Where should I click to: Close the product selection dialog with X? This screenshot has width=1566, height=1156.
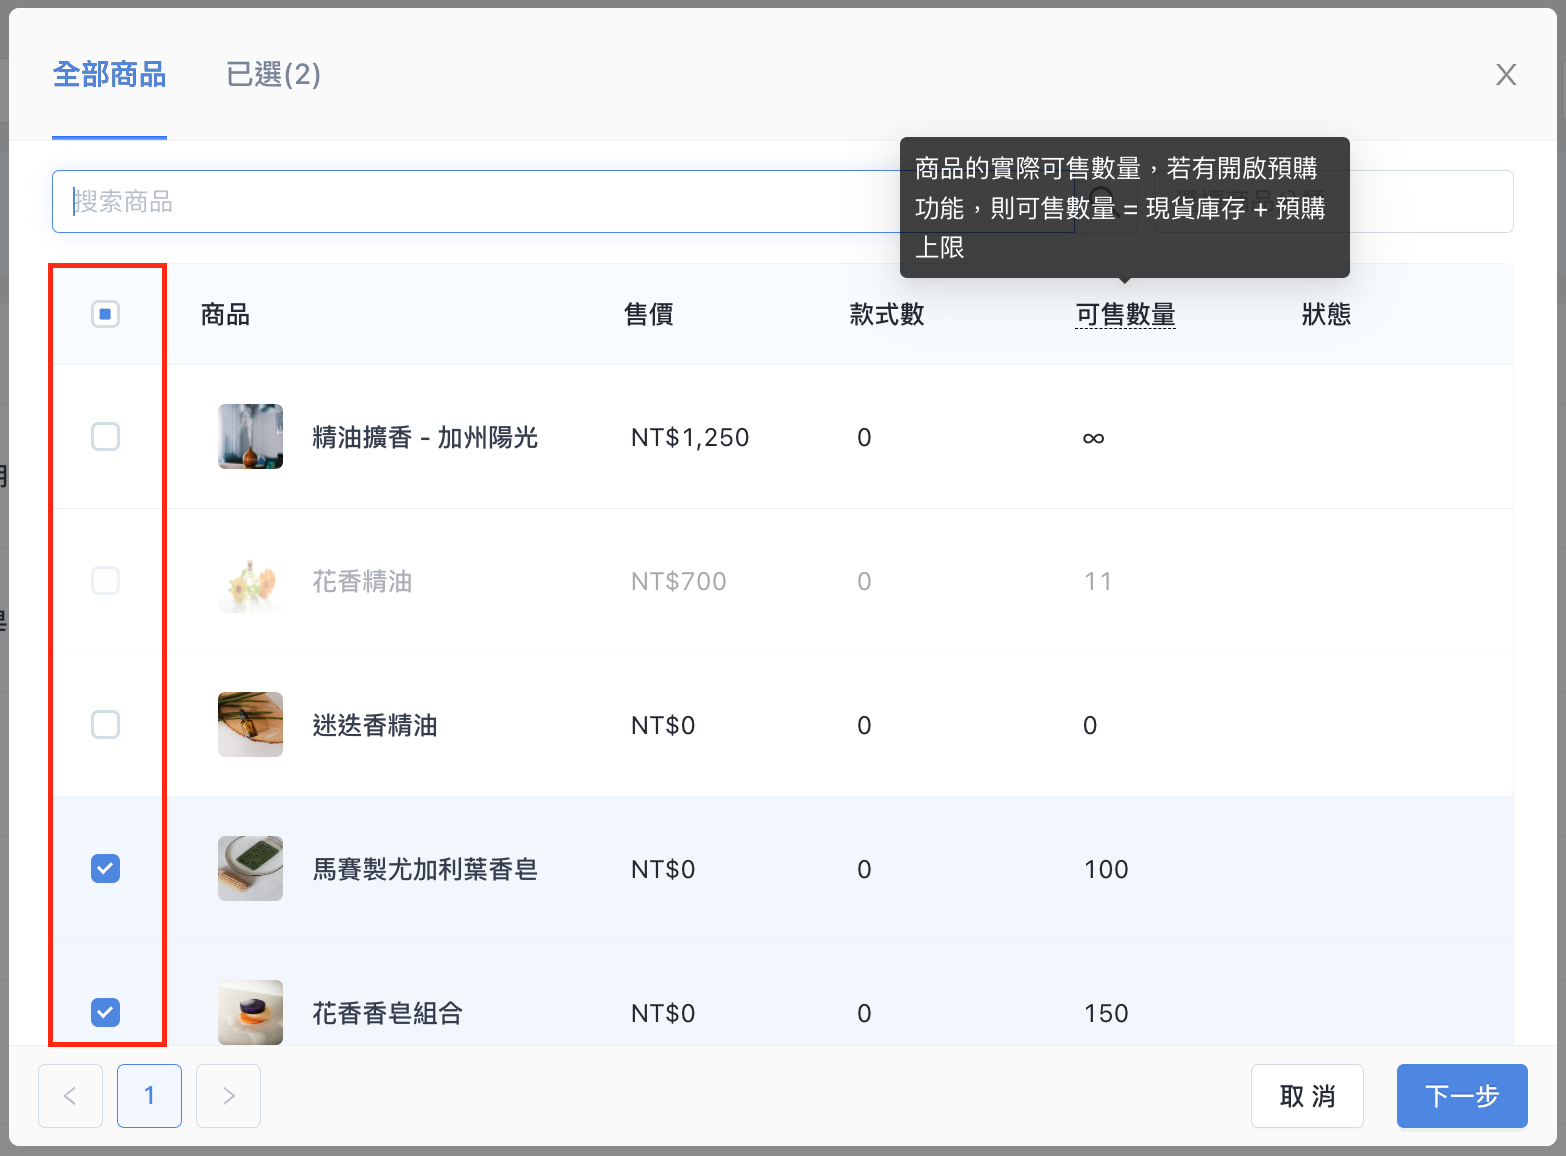click(1506, 75)
